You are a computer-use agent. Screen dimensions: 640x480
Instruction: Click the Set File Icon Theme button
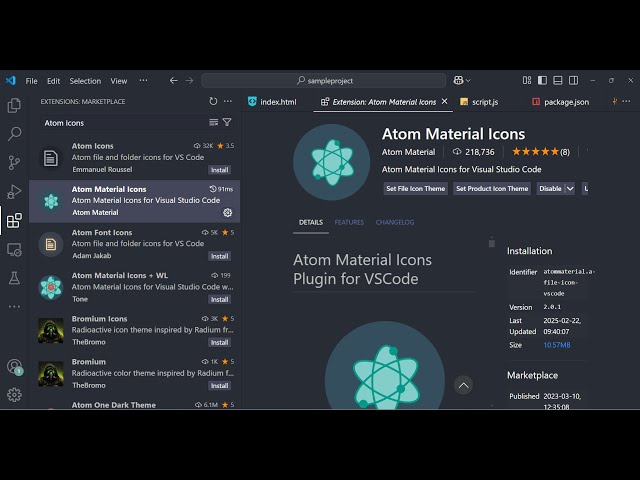click(x=415, y=188)
